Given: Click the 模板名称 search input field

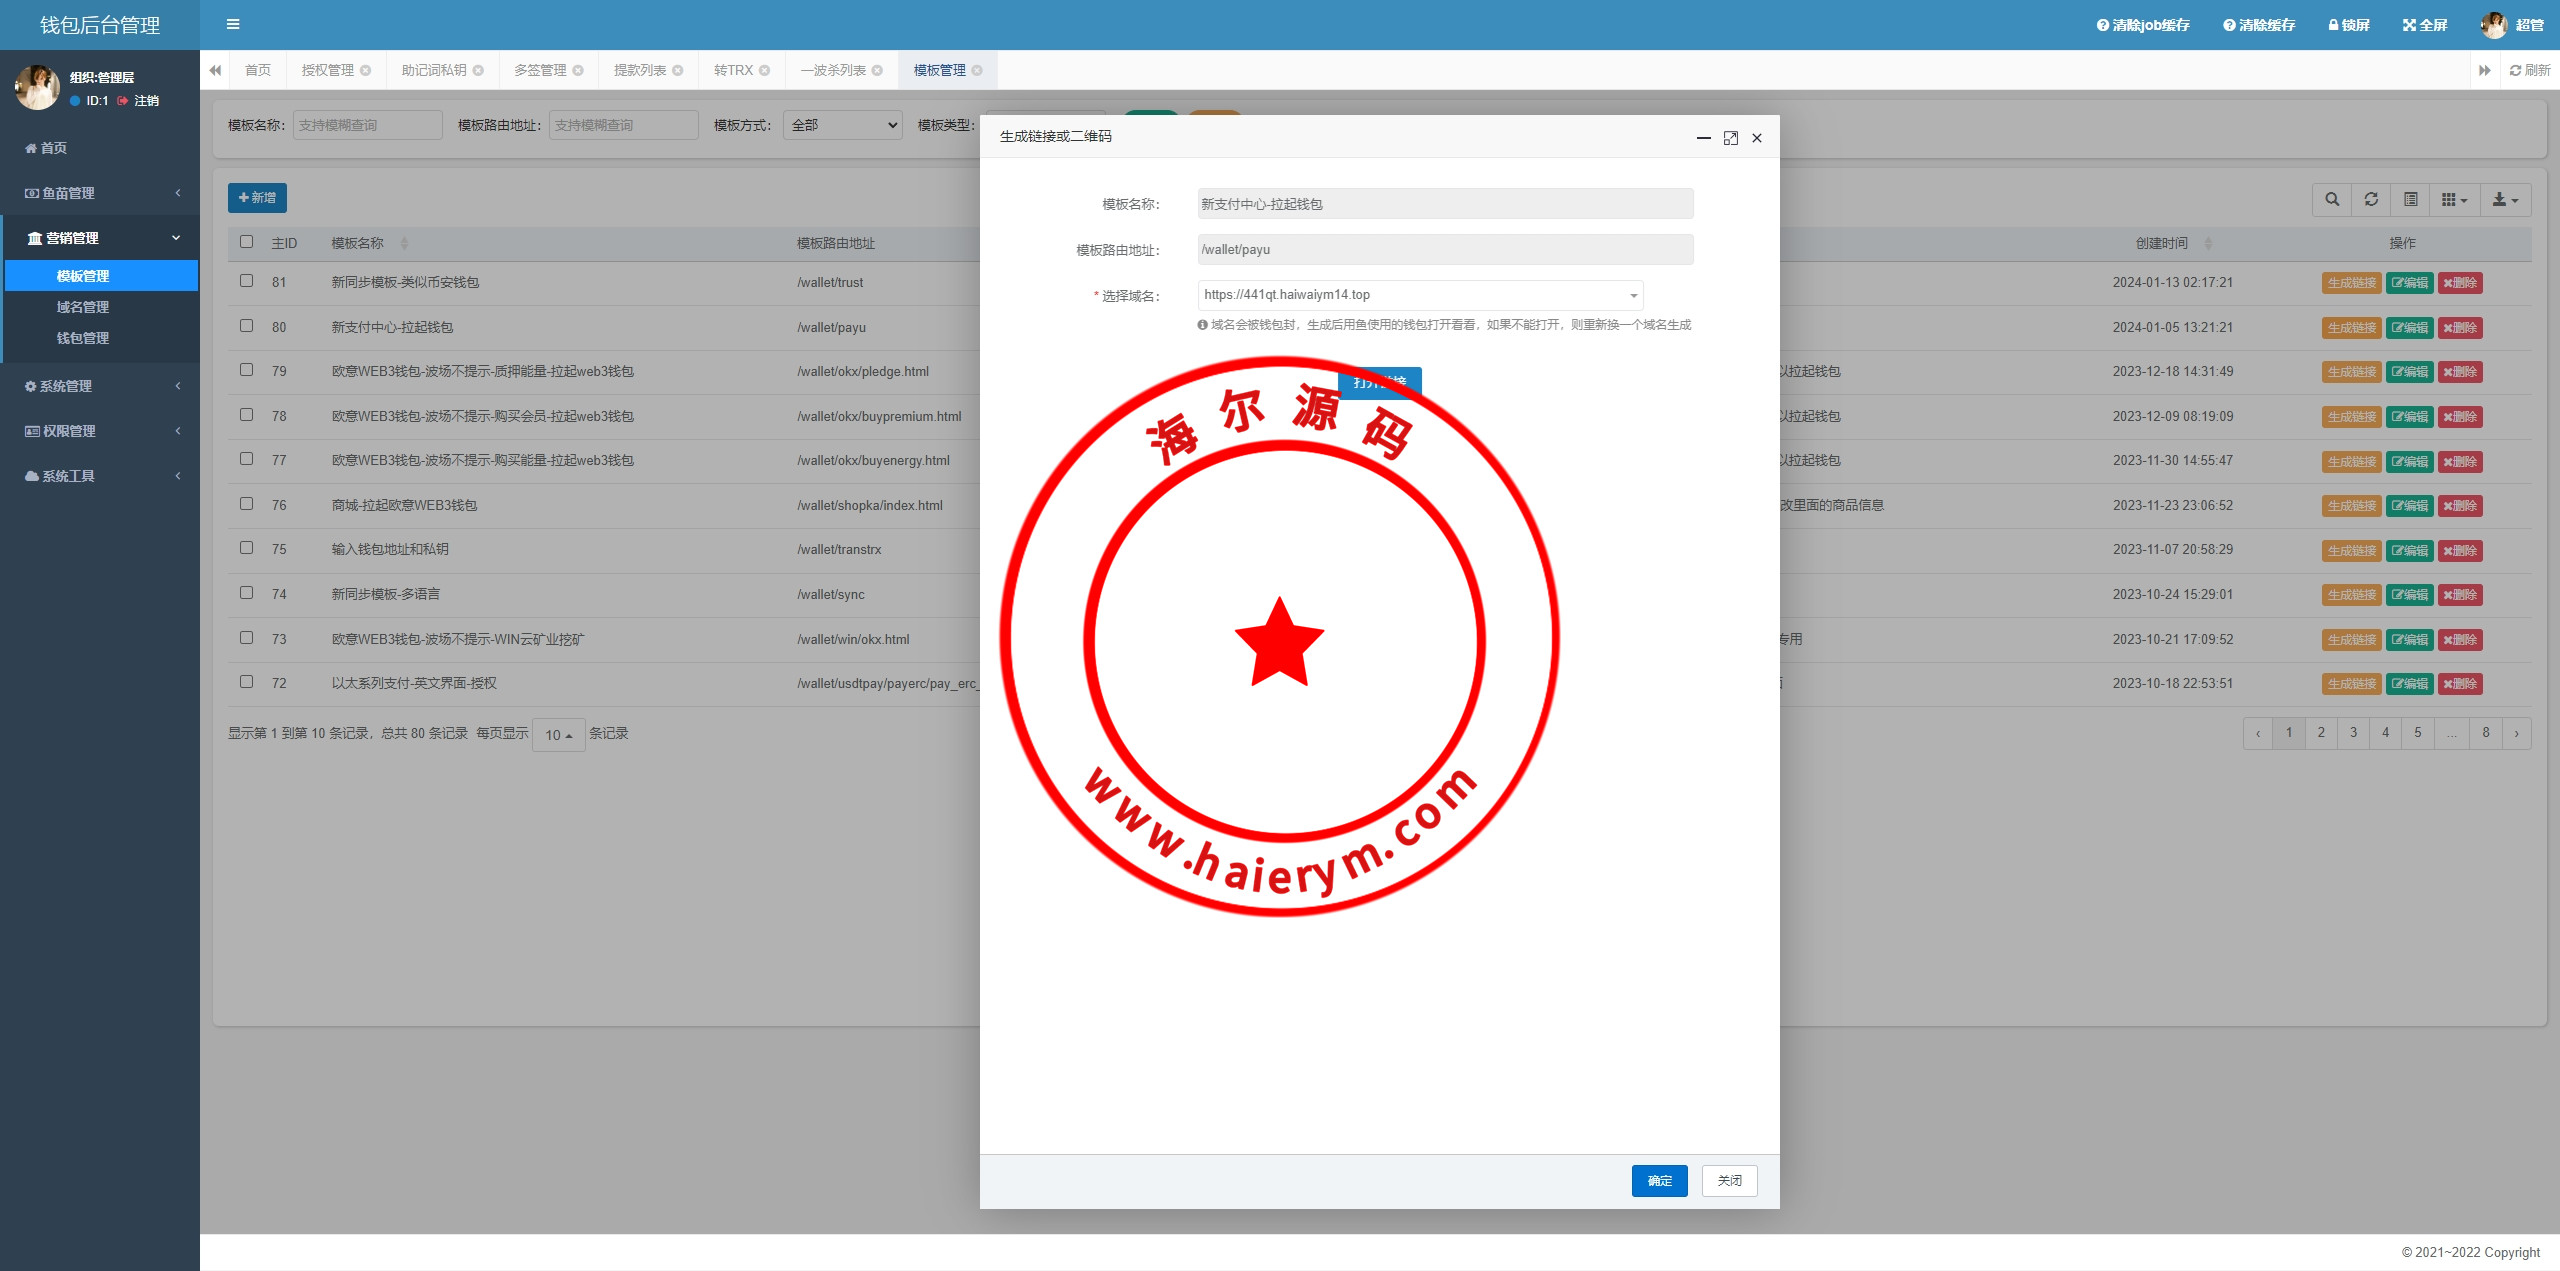Looking at the screenshot, I should point(367,125).
